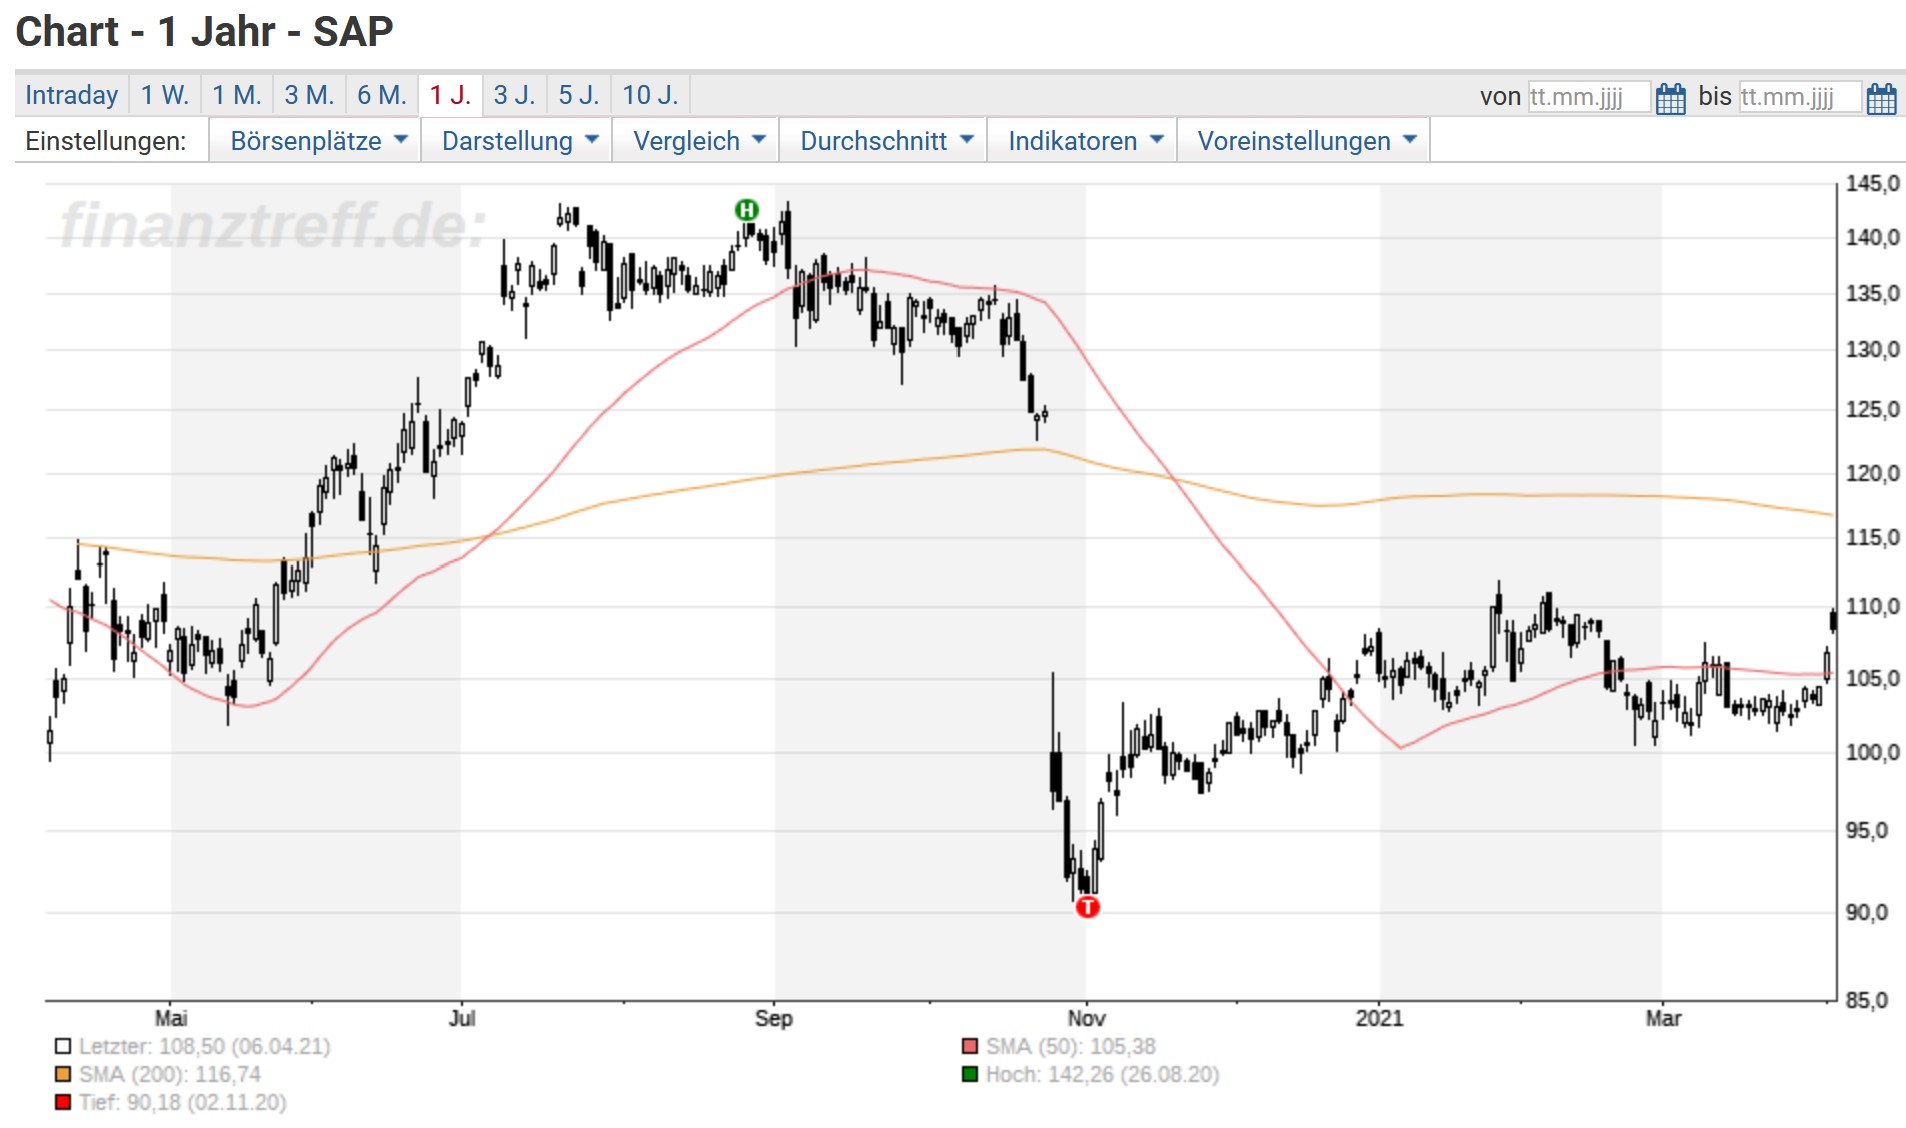Show the 3 J. chart period
1906x1128 pixels.
pos(514,95)
